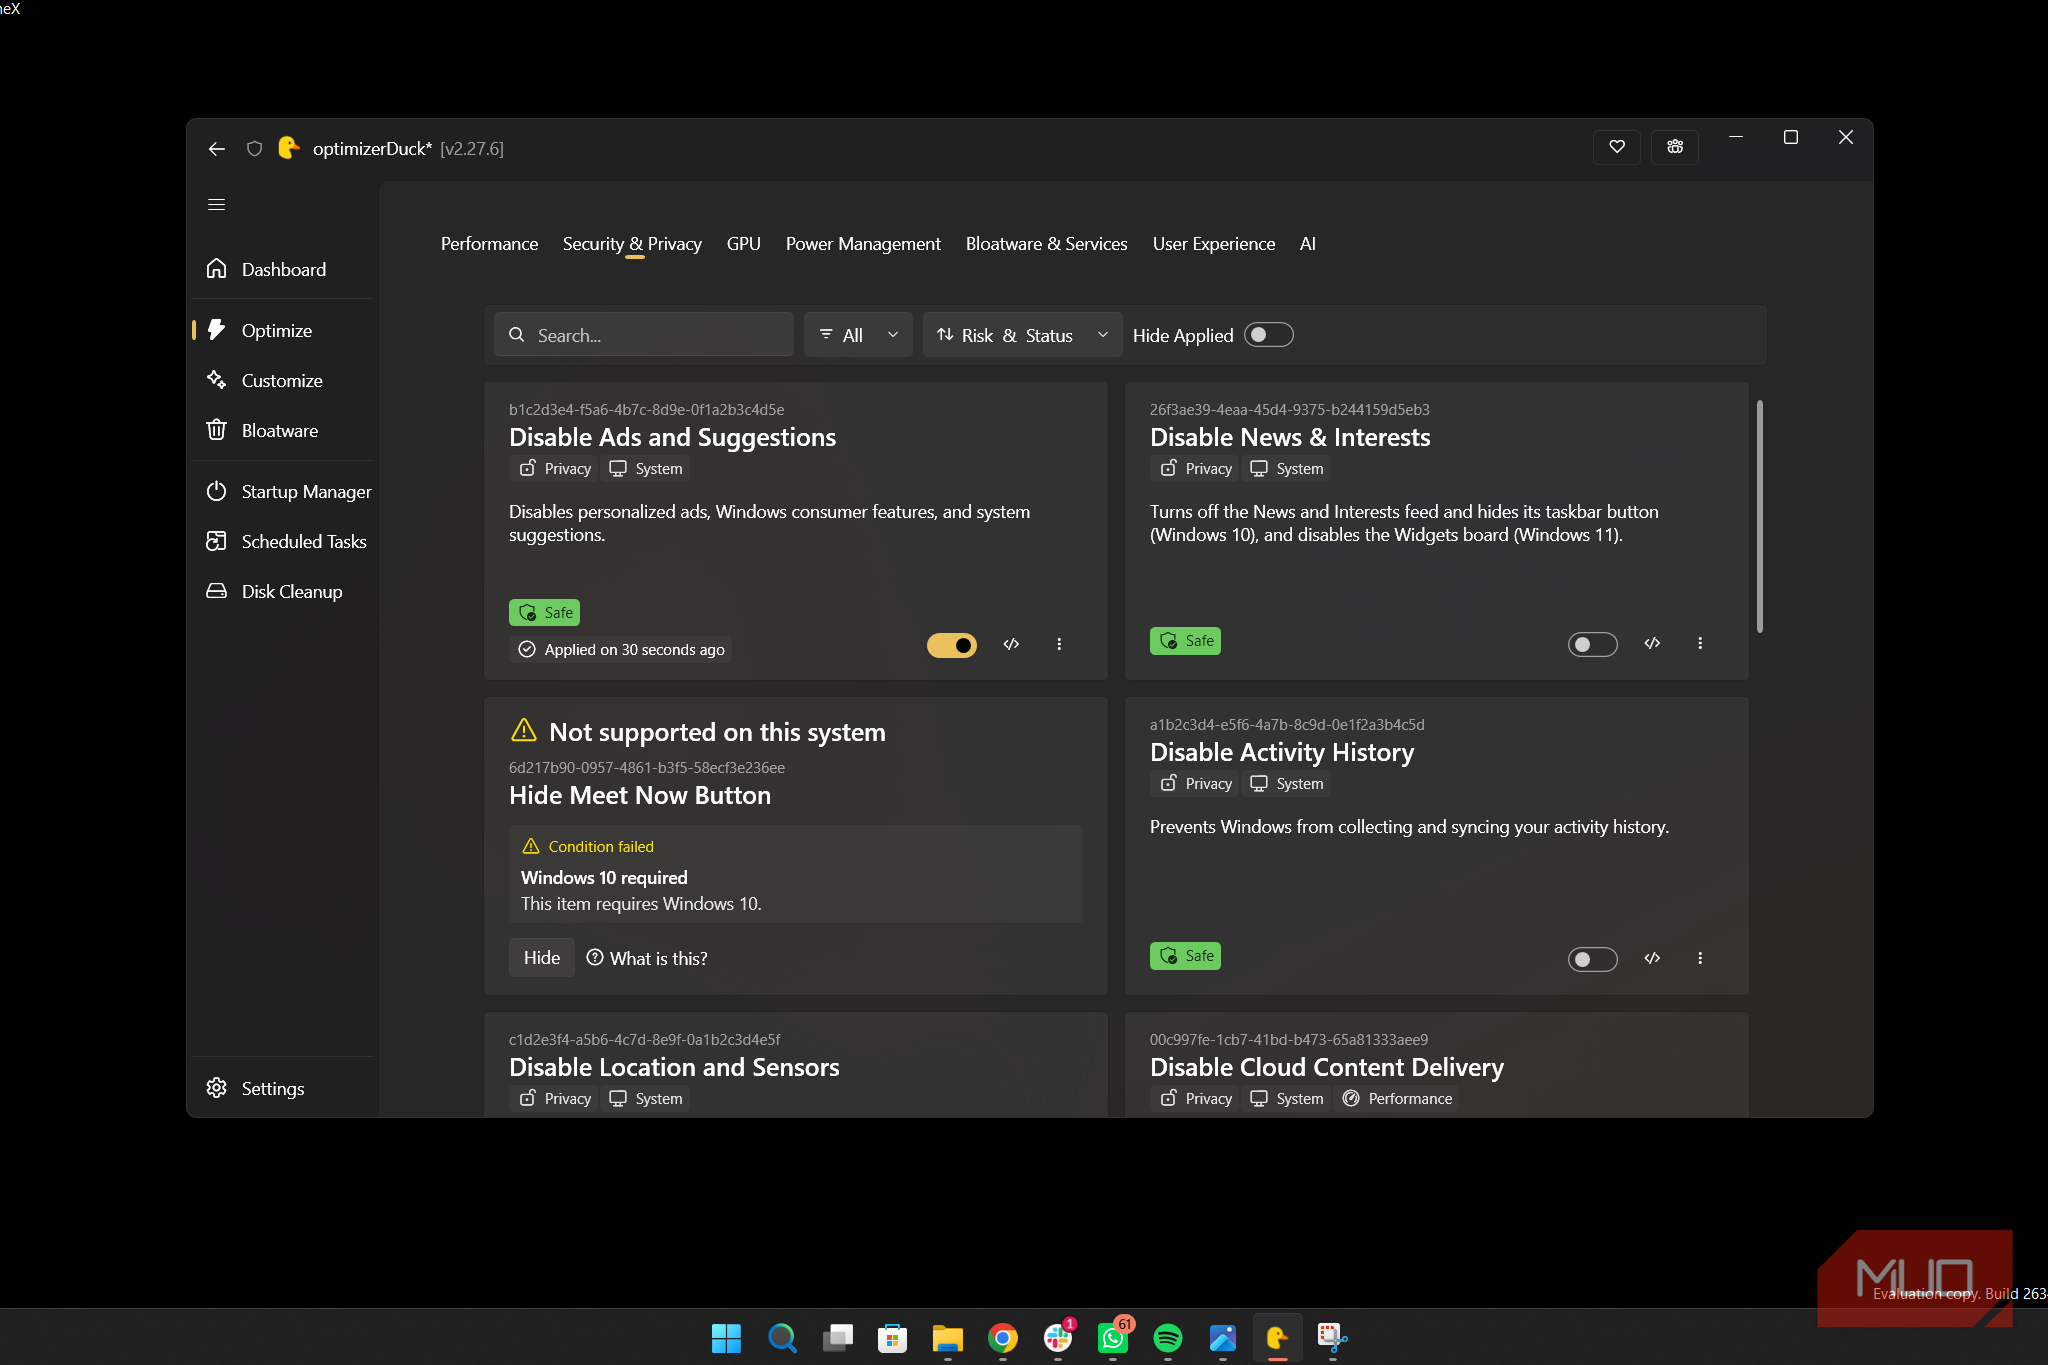Open Scheduled Tasks in sidebar

[283, 541]
